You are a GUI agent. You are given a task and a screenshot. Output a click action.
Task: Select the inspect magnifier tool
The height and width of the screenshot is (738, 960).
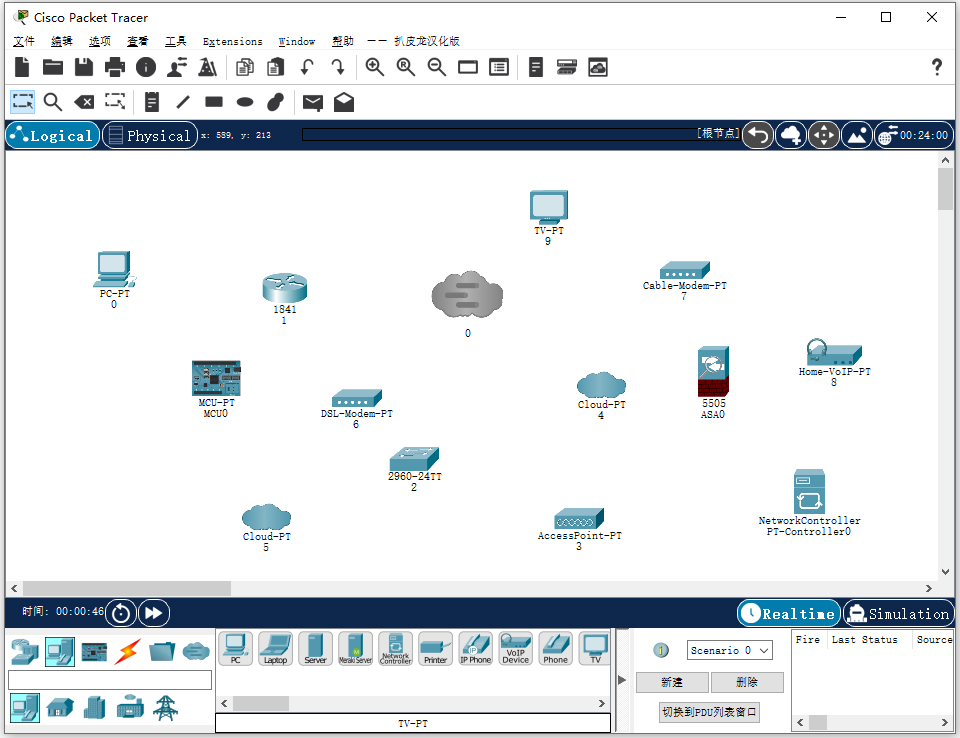click(53, 101)
